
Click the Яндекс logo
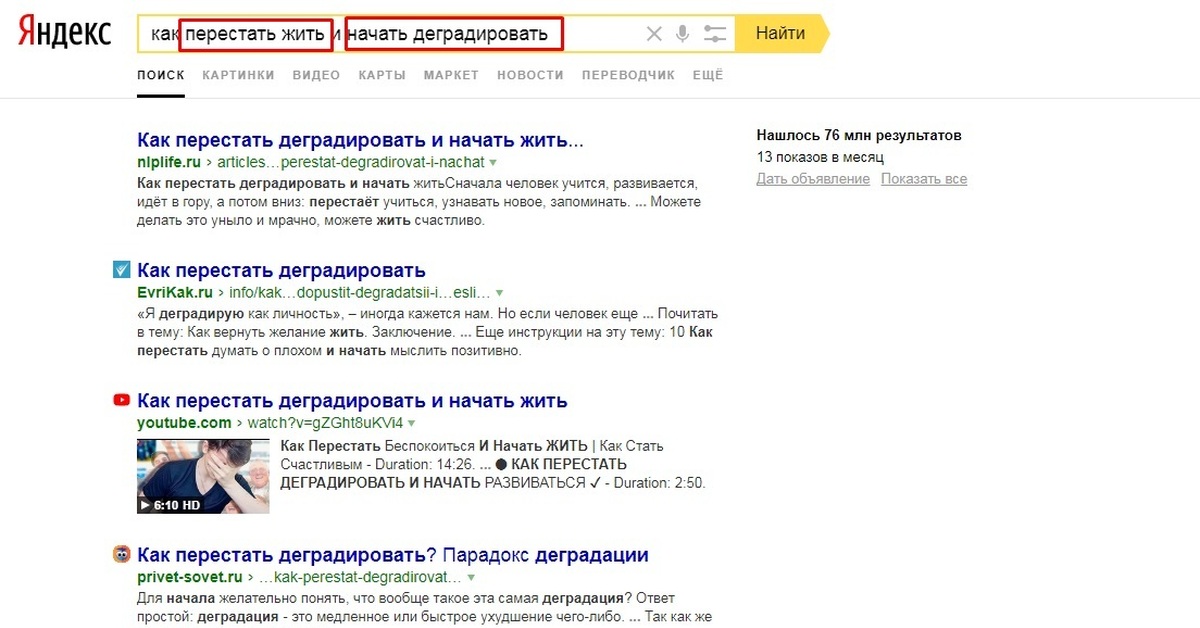tap(66, 33)
